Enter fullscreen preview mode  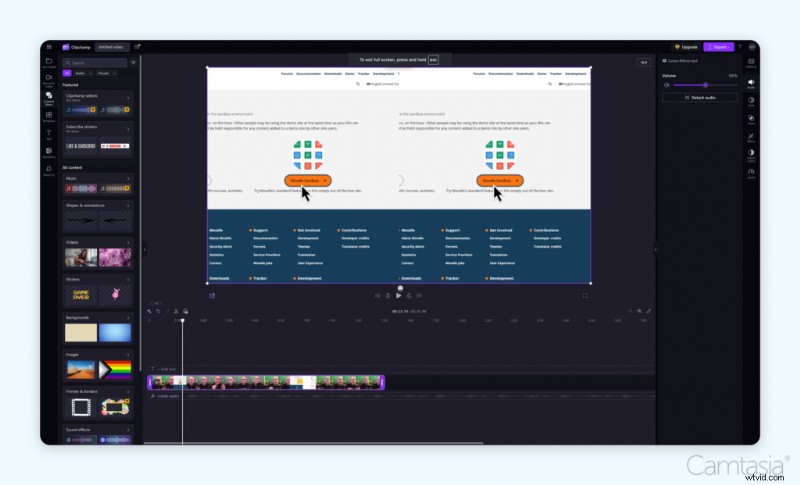click(586, 295)
